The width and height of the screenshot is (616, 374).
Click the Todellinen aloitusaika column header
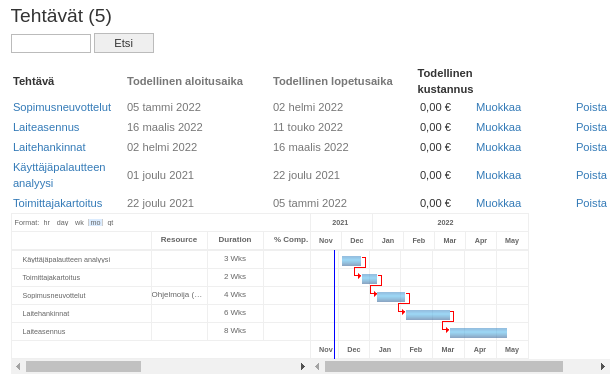pyautogui.click(x=185, y=81)
